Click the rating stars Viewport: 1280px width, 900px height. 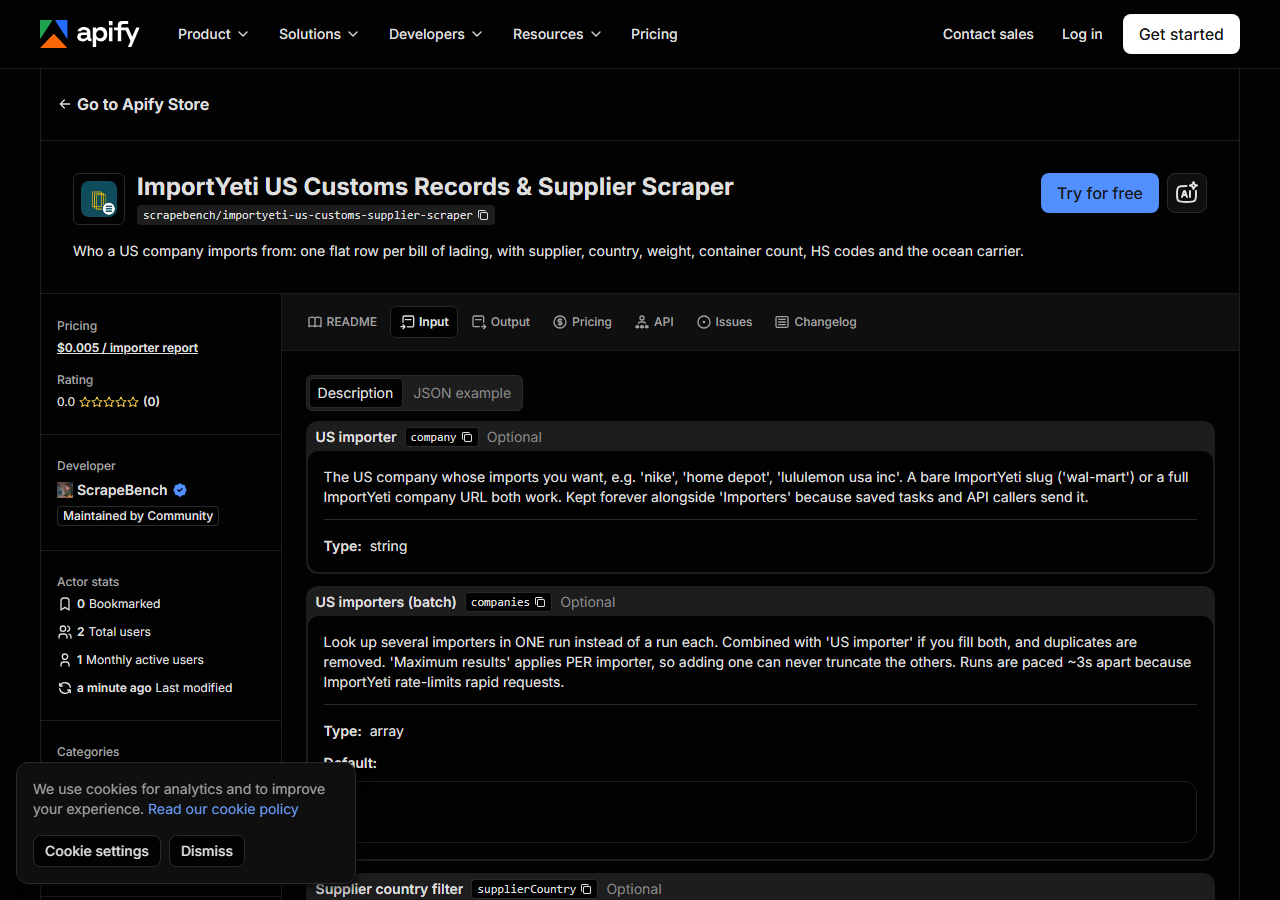109,402
